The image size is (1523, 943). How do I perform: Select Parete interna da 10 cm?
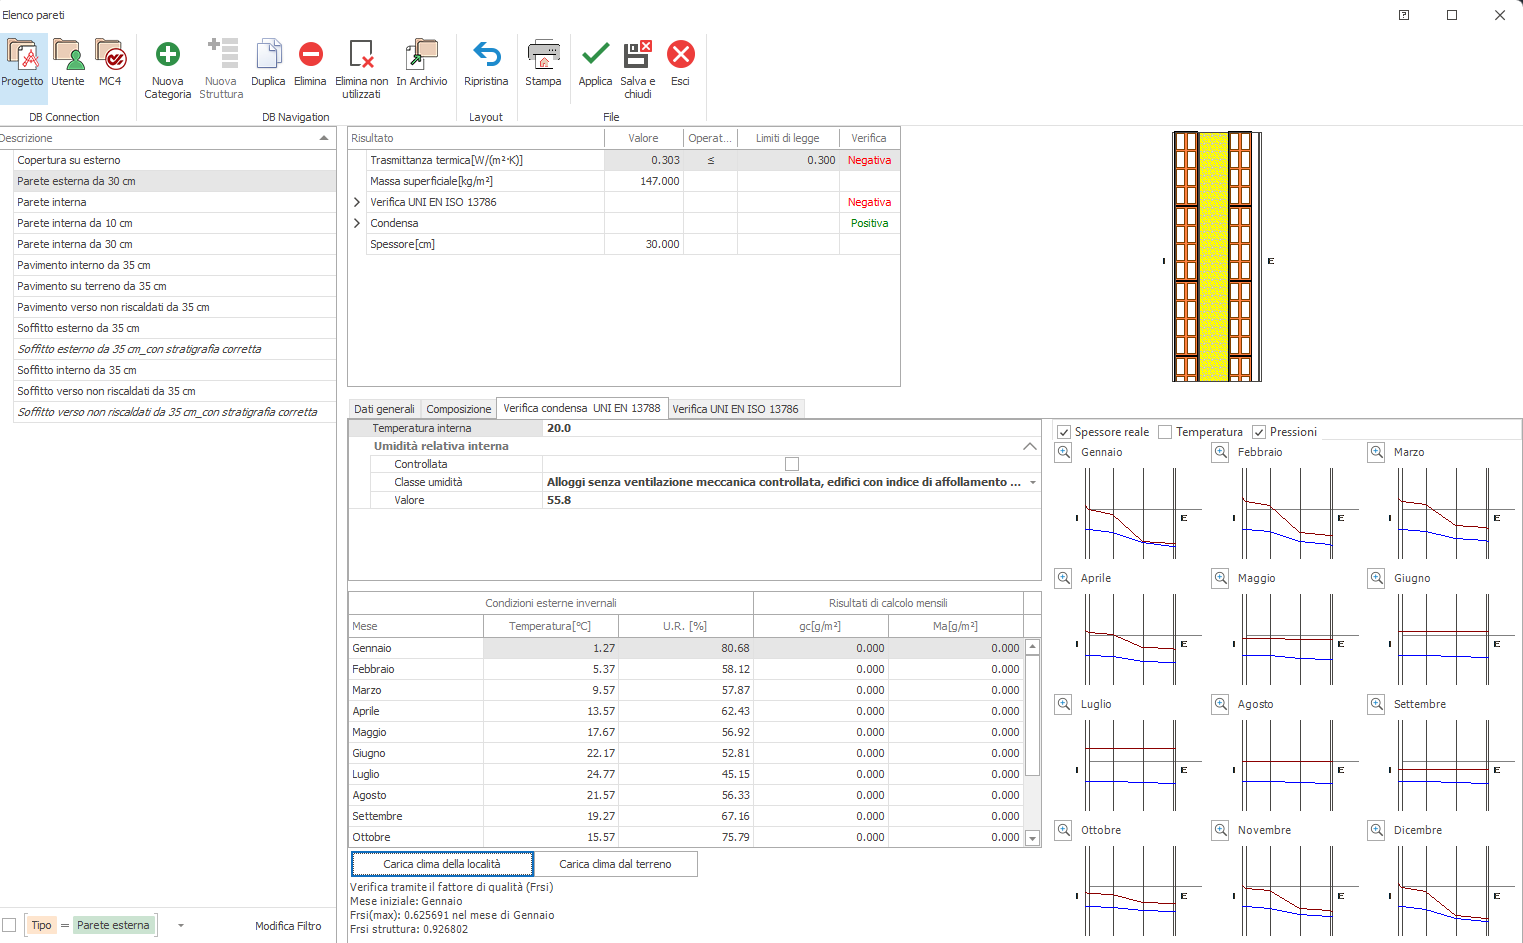(x=75, y=223)
